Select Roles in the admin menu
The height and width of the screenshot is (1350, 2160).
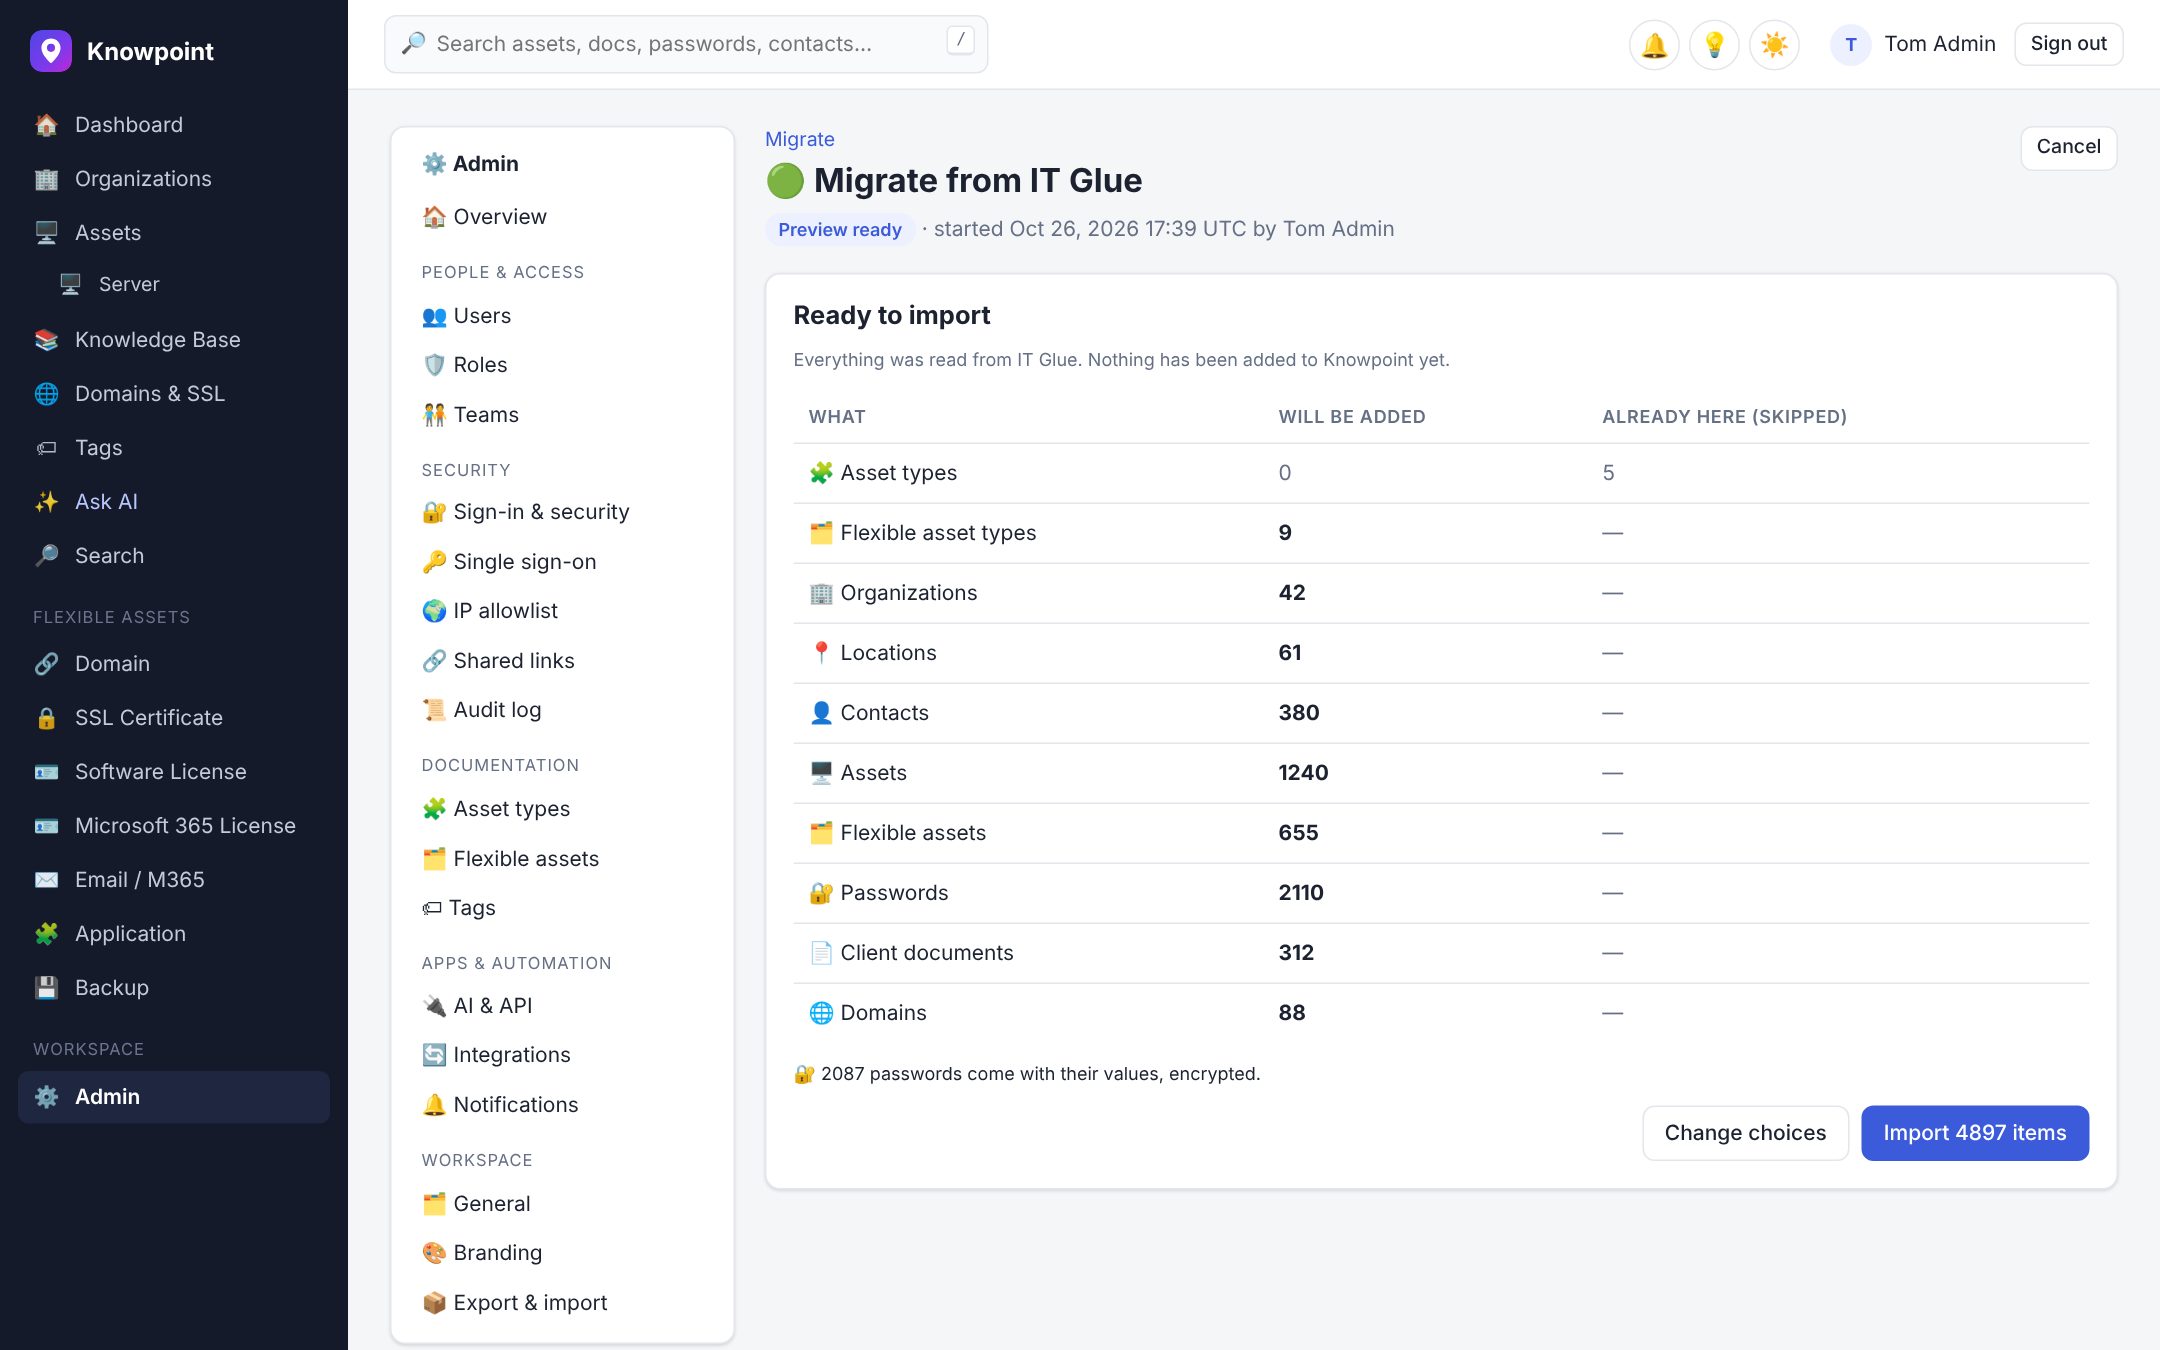[x=562, y=365]
